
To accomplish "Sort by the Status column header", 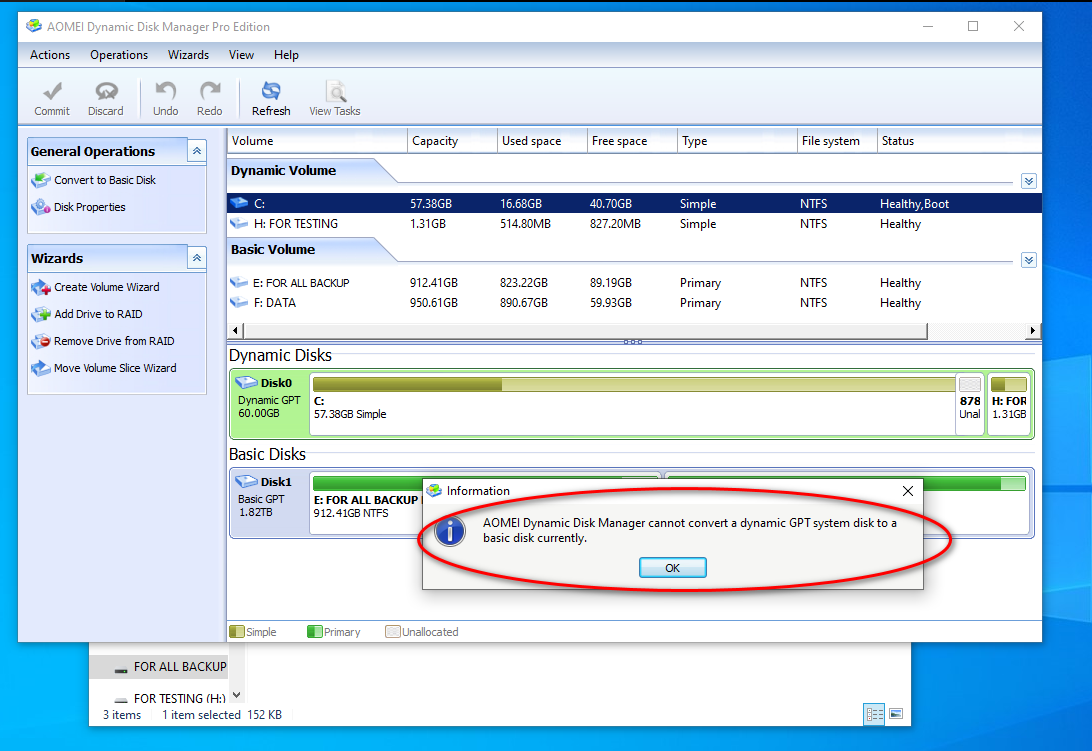I will (x=960, y=141).
